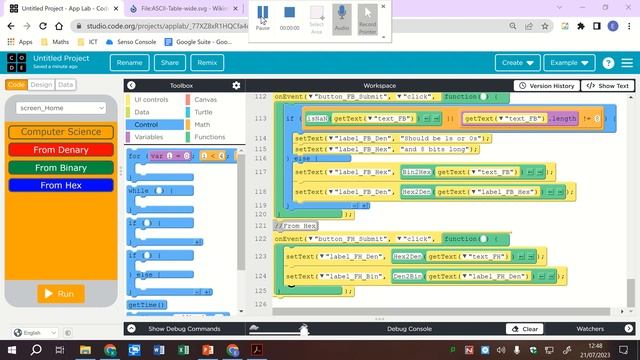
Task: Open the help question mark menu
Action: 608,63
